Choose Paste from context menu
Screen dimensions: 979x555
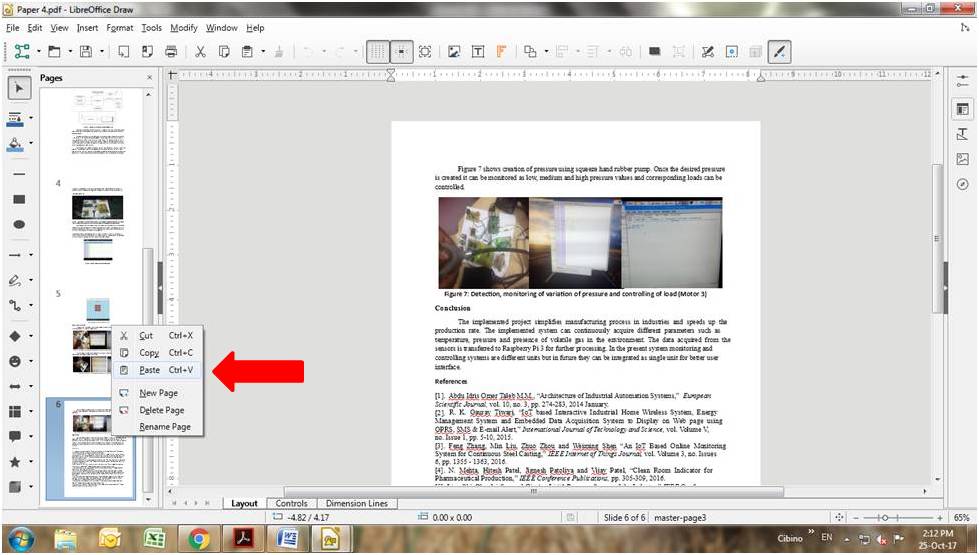(x=157, y=370)
